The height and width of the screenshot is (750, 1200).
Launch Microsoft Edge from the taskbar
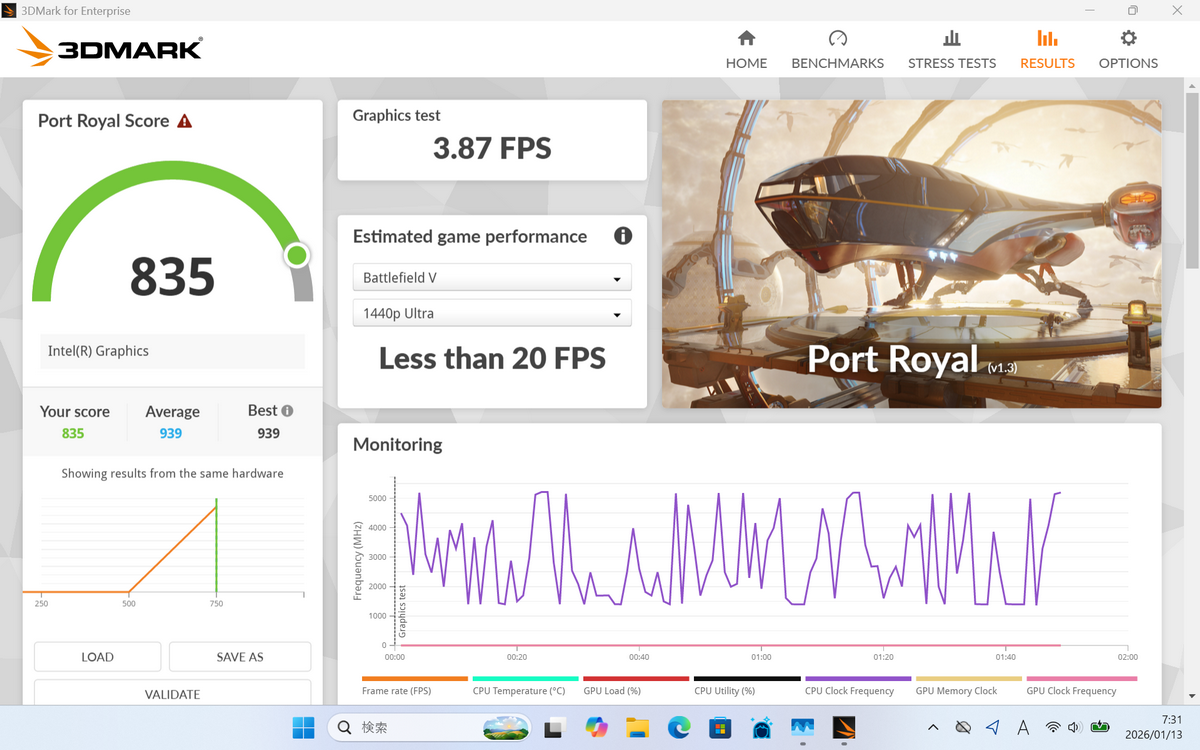[679, 728]
